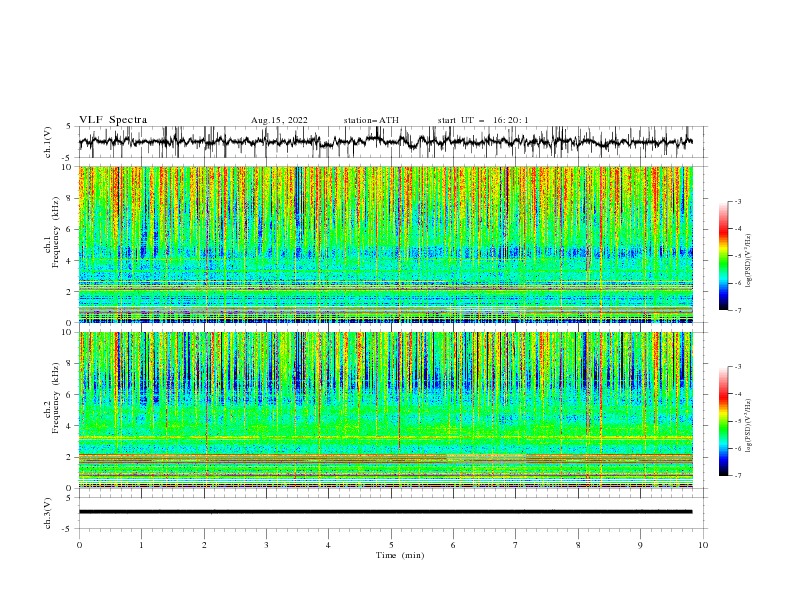The height and width of the screenshot is (612, 792).
Task: Click the time axis tick label "6"
Action: pos(453,545)
